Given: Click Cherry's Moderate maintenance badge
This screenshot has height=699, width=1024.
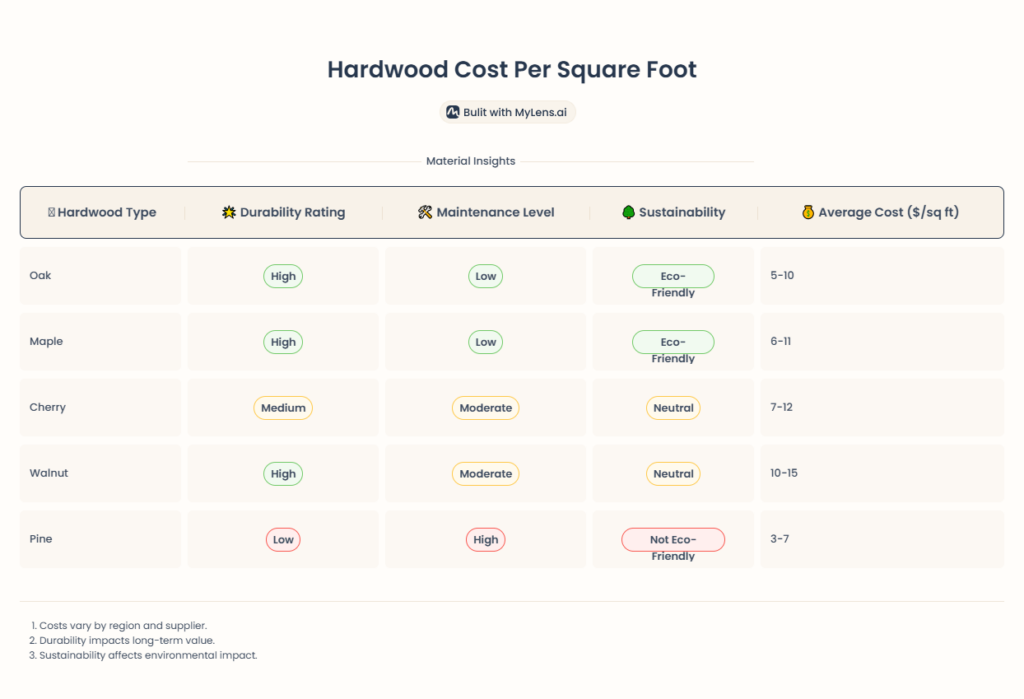Looking at the screenshot, I should click(485, 408).
